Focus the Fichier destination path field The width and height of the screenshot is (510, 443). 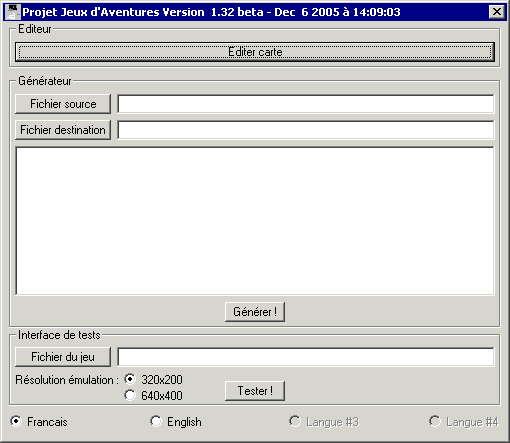306,130
